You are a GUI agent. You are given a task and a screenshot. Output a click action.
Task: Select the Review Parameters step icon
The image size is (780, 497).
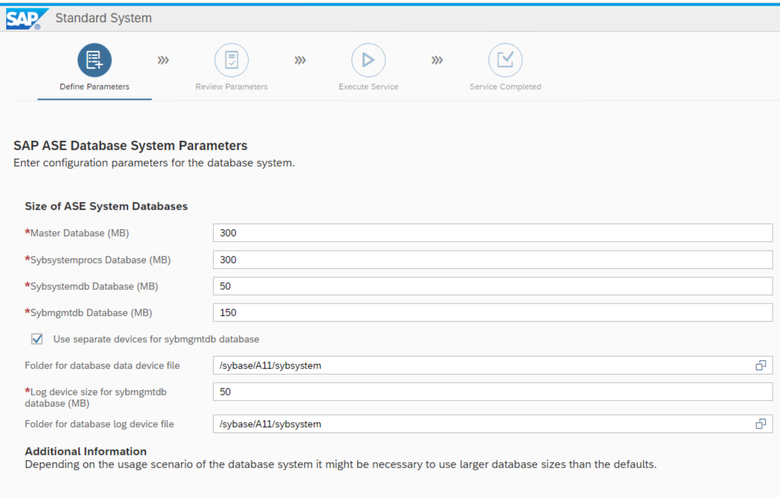click(231, 60)
